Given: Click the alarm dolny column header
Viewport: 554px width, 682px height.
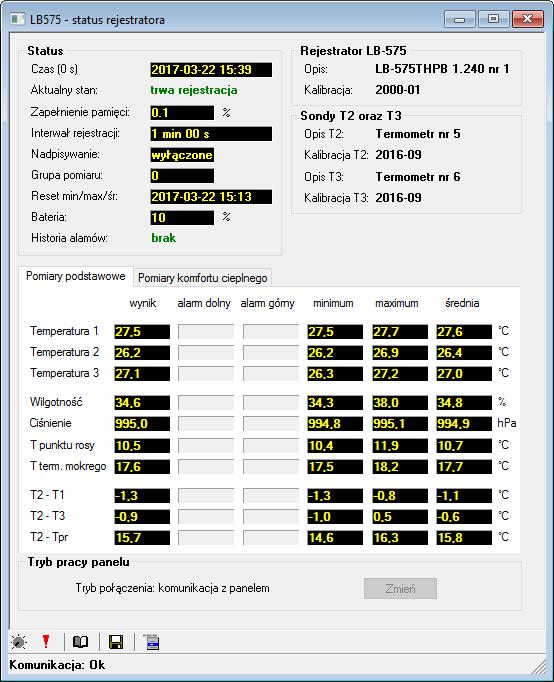Looking at the screenshot, I should (204, 303).
